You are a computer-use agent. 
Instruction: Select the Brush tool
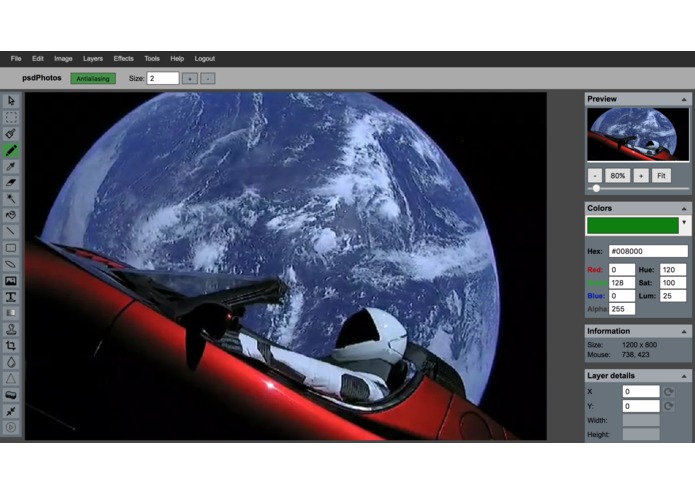coord(11,134)
